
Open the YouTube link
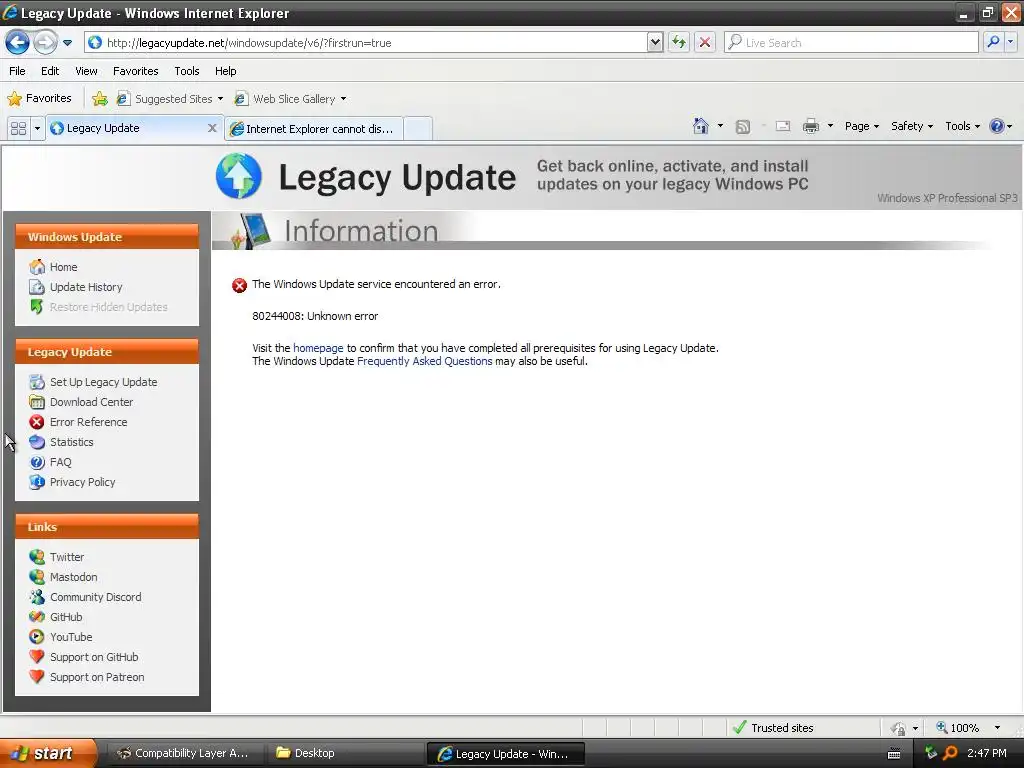point(71,637)
